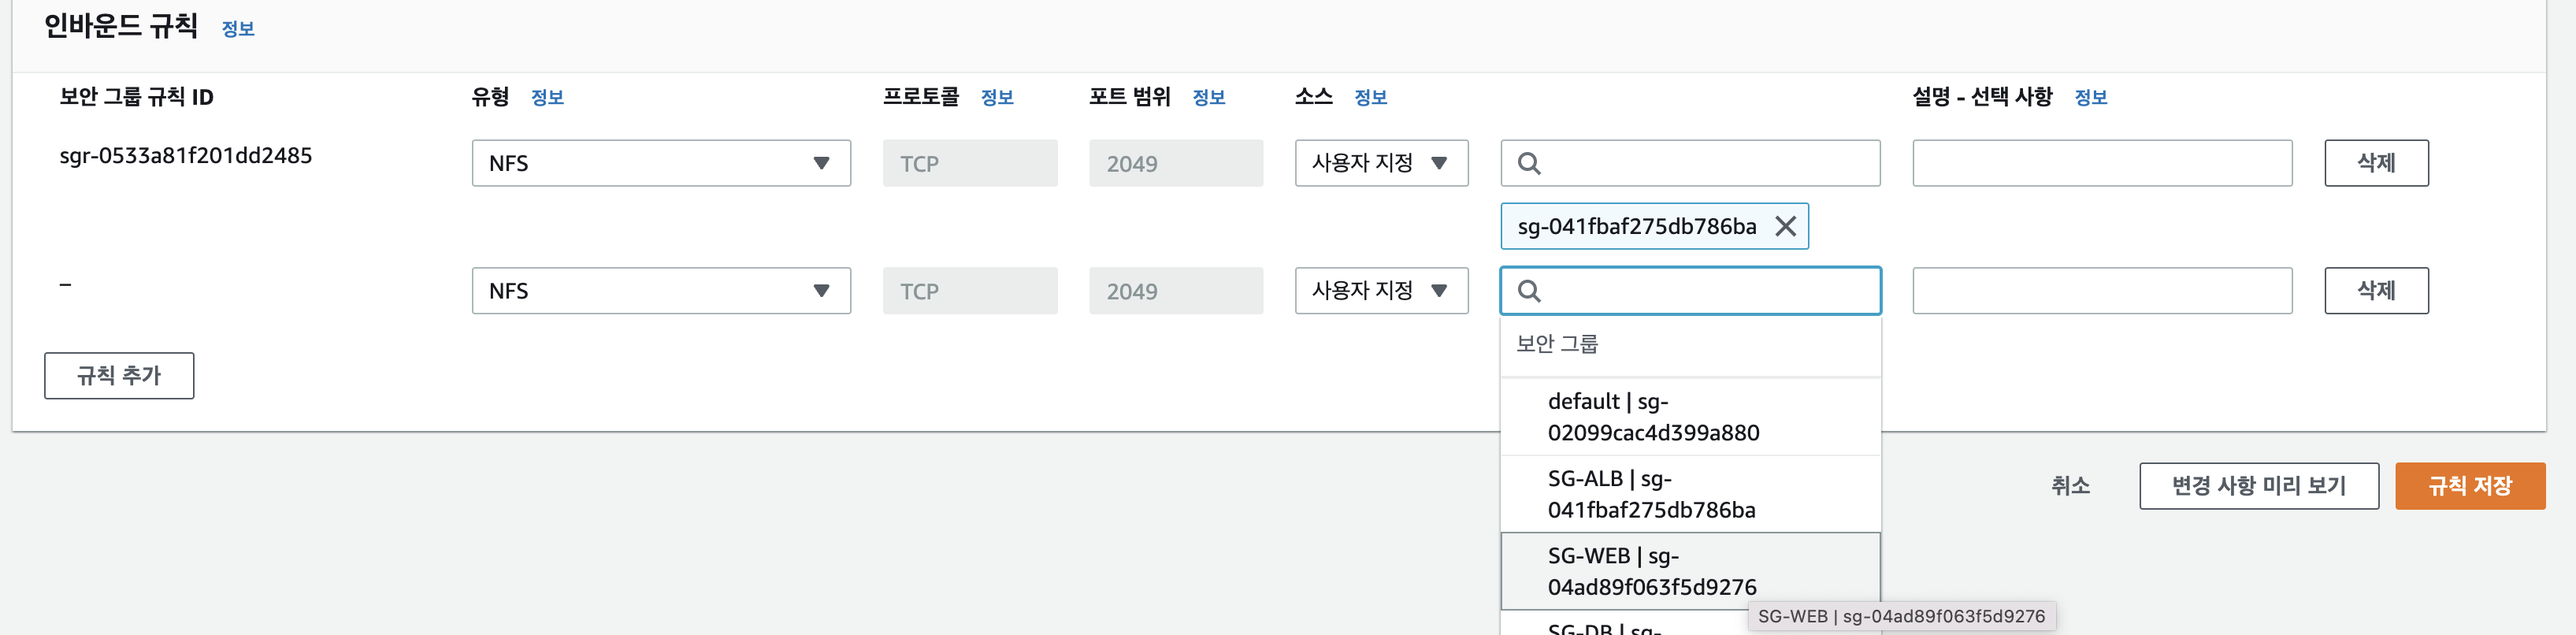Click rule ID text sgr-0533a81f201dd2485
This screenshot has width=2576, height=635.
(x=186, y=156)
